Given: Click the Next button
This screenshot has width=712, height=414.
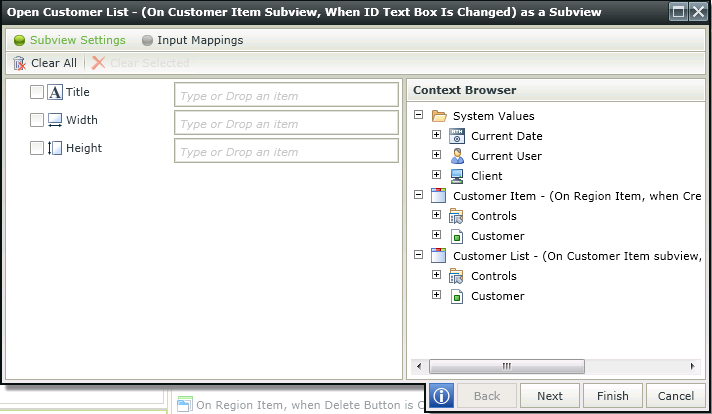Looking at the screenshot, I should coord(550,396).
